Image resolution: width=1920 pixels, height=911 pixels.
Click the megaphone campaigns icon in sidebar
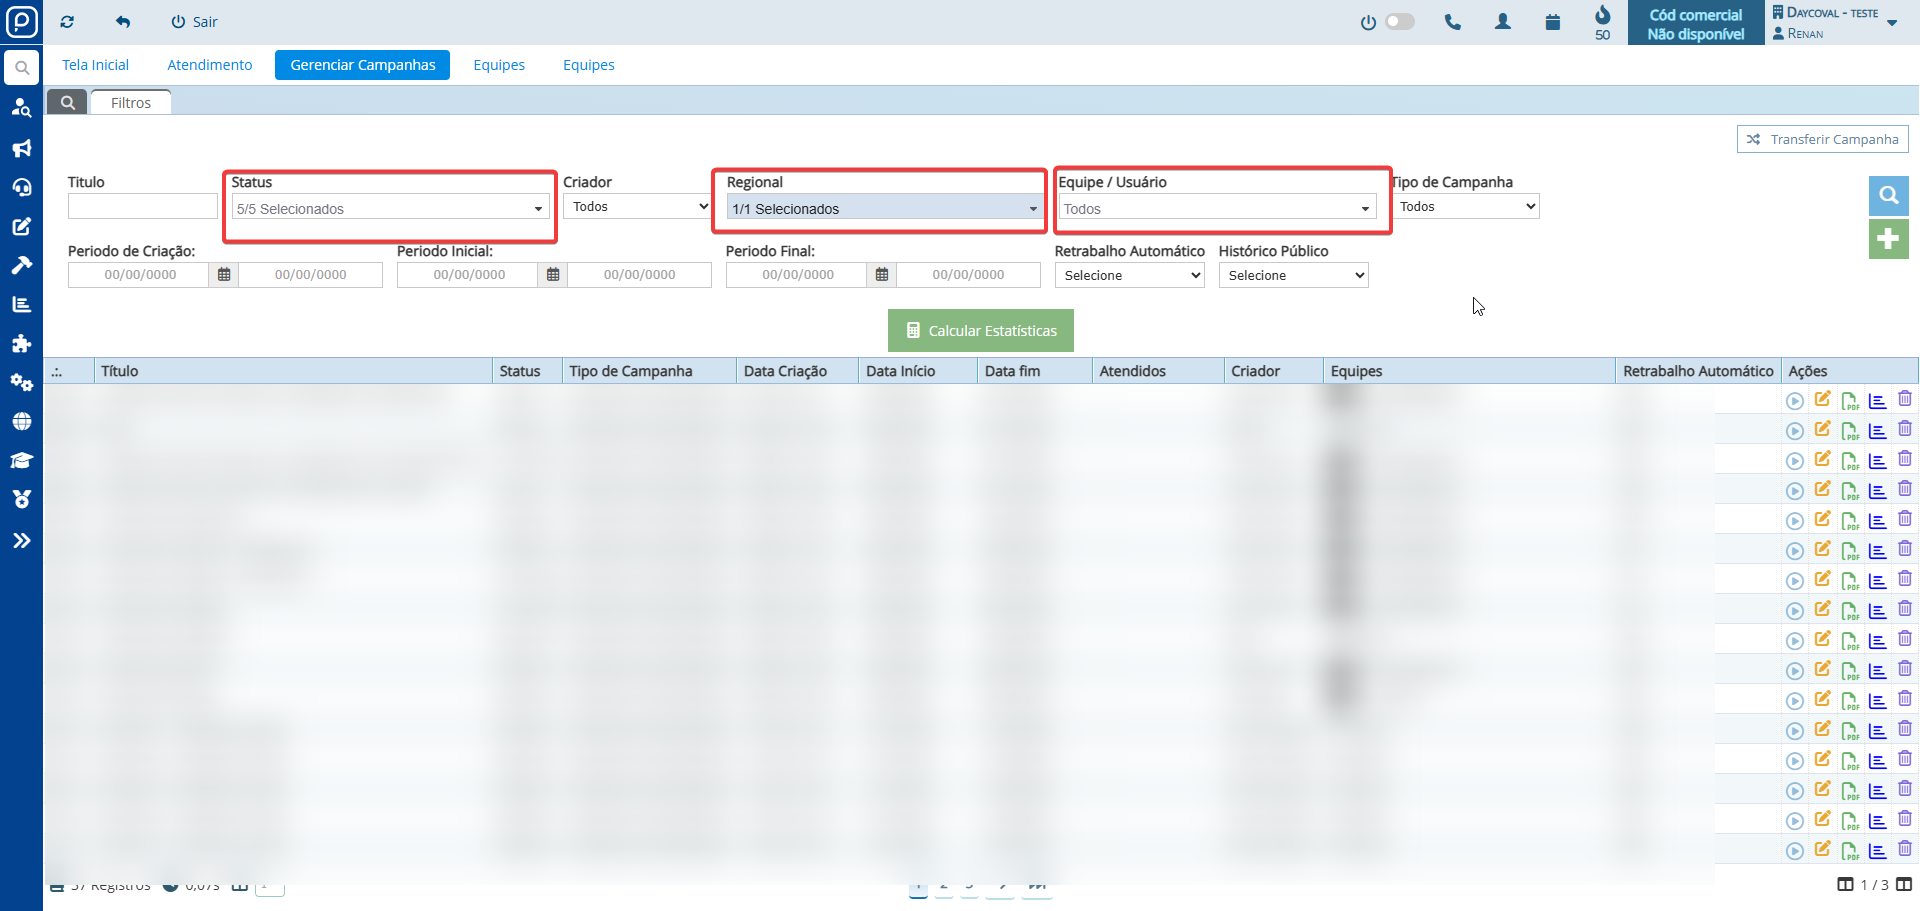[21, 148]
